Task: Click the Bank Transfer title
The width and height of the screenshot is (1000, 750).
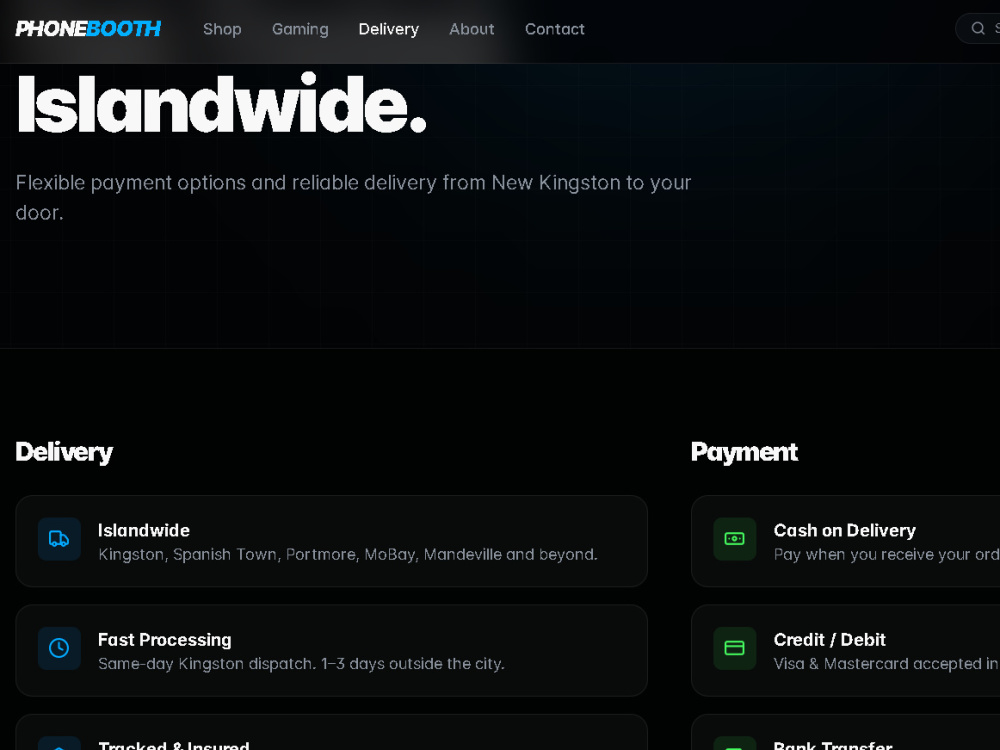Action: 833,745
